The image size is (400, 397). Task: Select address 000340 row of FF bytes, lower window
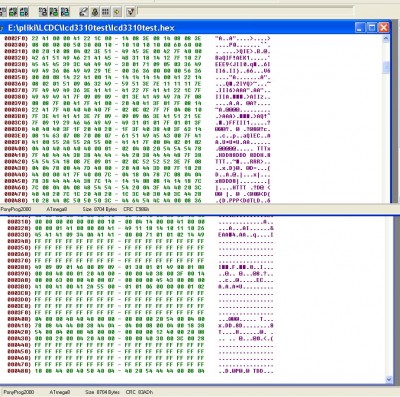tap(140, 241)
